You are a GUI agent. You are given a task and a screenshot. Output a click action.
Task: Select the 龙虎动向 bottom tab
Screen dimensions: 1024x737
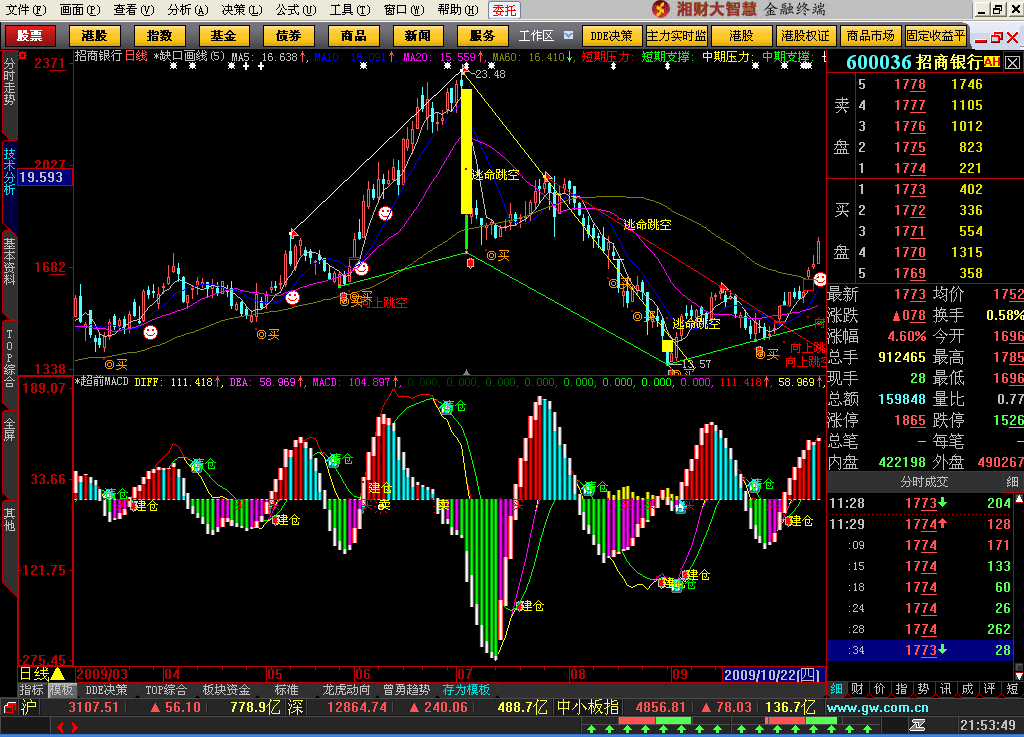coord(346,690)
